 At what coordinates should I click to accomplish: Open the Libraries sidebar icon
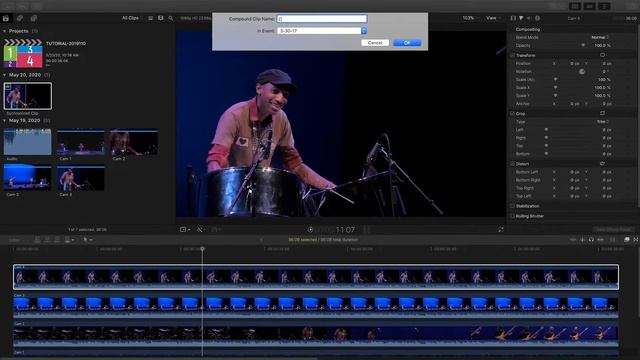[x=6, y=18]
